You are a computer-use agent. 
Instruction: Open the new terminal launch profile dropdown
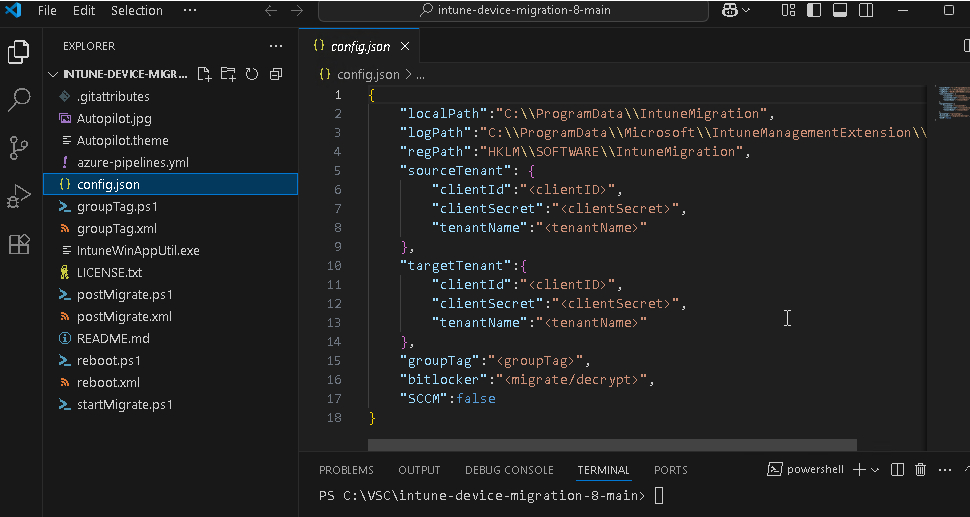coord(875,470)
